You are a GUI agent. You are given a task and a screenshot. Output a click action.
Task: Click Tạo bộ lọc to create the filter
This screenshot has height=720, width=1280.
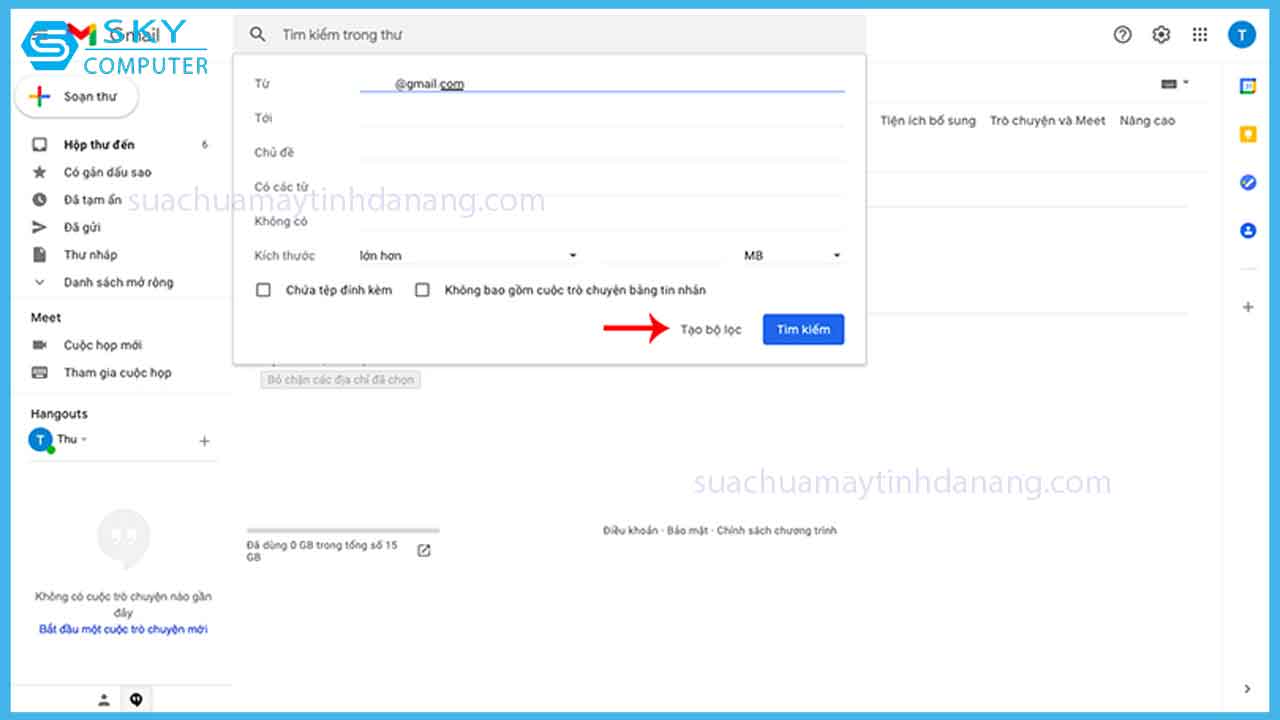[709, 328]
